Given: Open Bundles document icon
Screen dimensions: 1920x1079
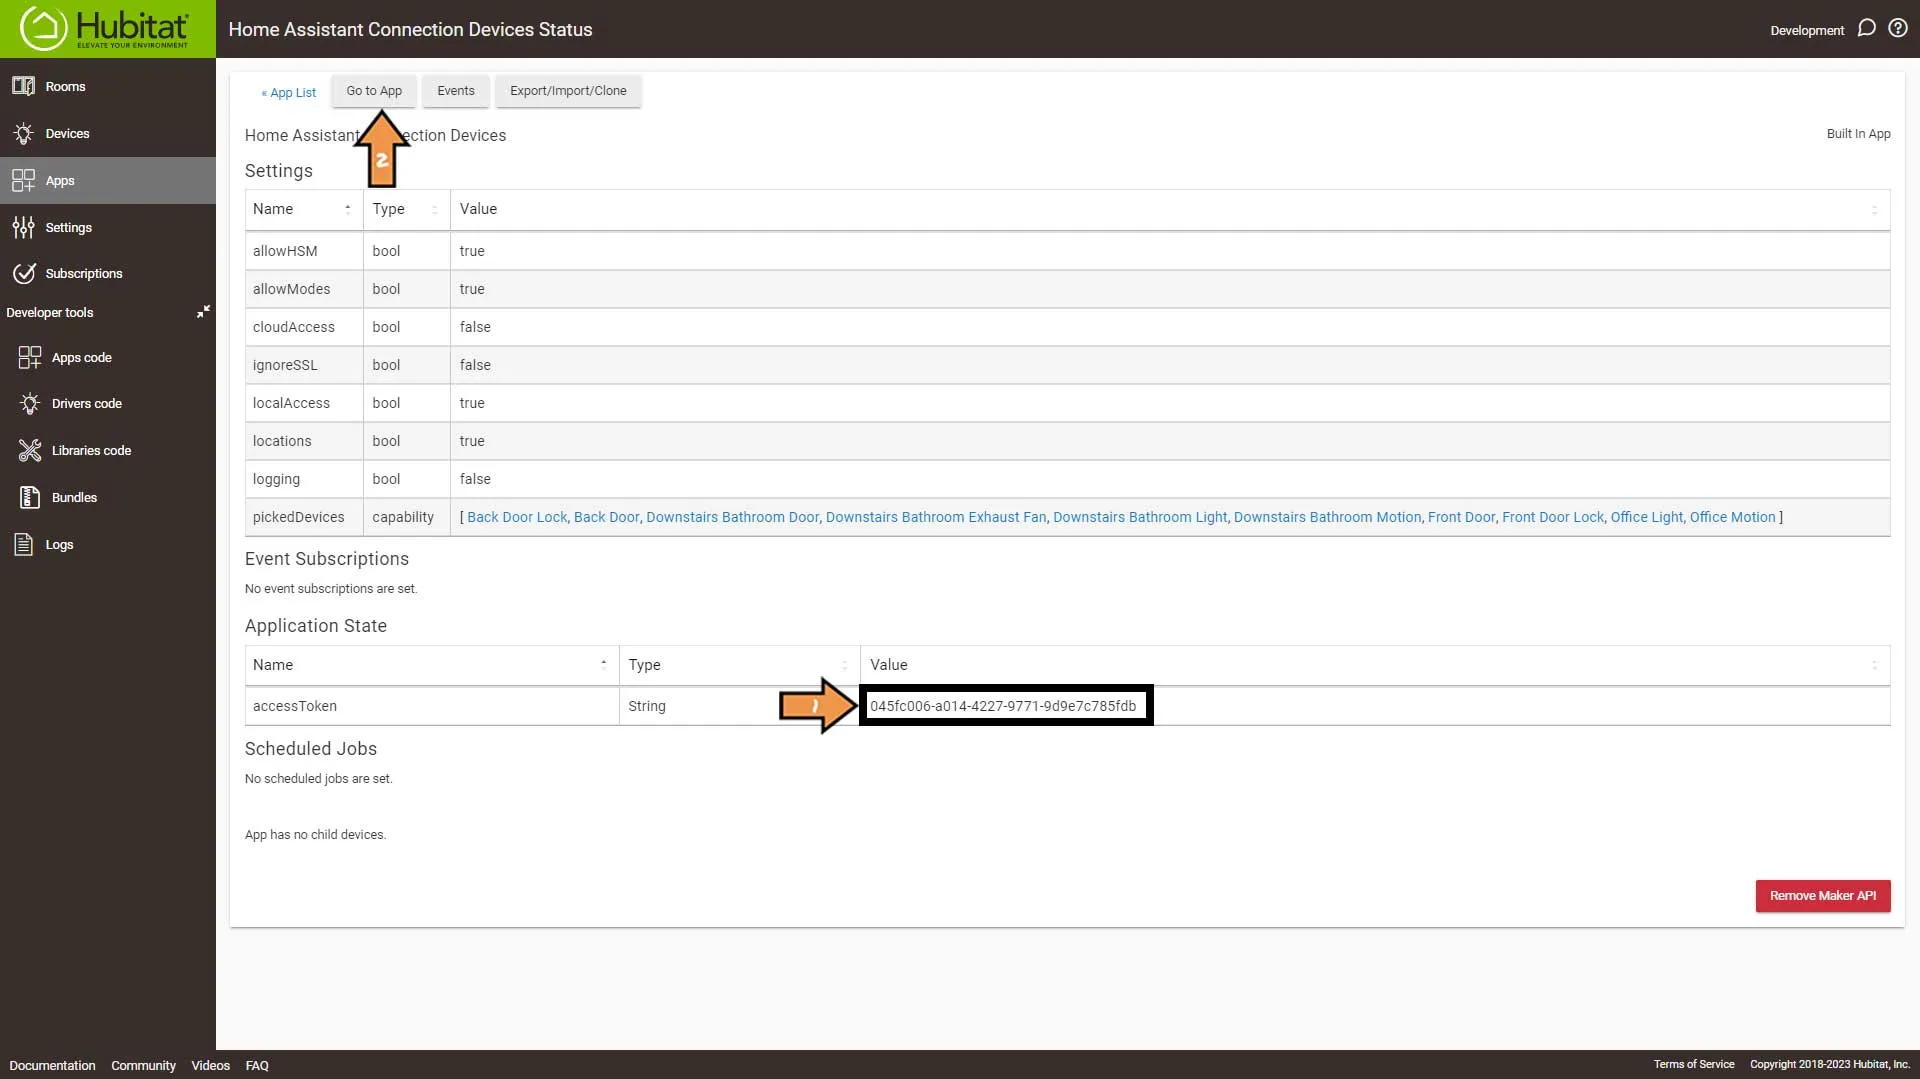Looking at the screenshot, I should tap(29, 497).
